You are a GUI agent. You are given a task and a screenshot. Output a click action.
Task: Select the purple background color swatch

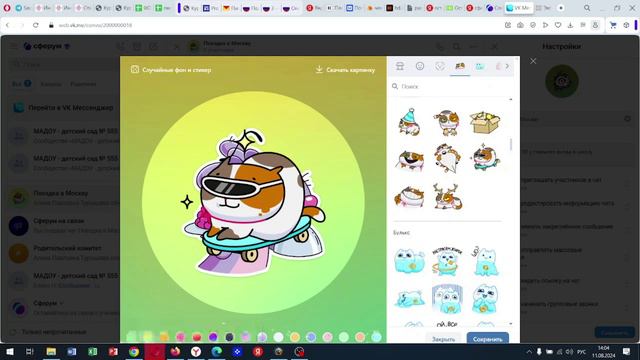tap(213, 337)
